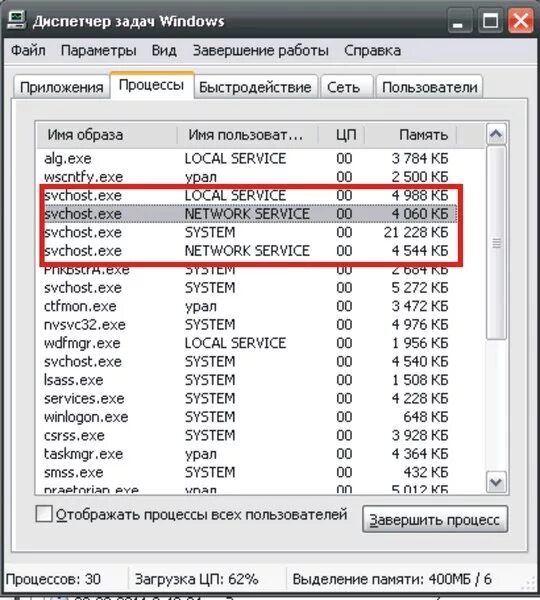The height and width of the screenshot is (600, 540).
Task: Select svchost.exe using 4 544 КБ
Action: click(x=247, y=251)
